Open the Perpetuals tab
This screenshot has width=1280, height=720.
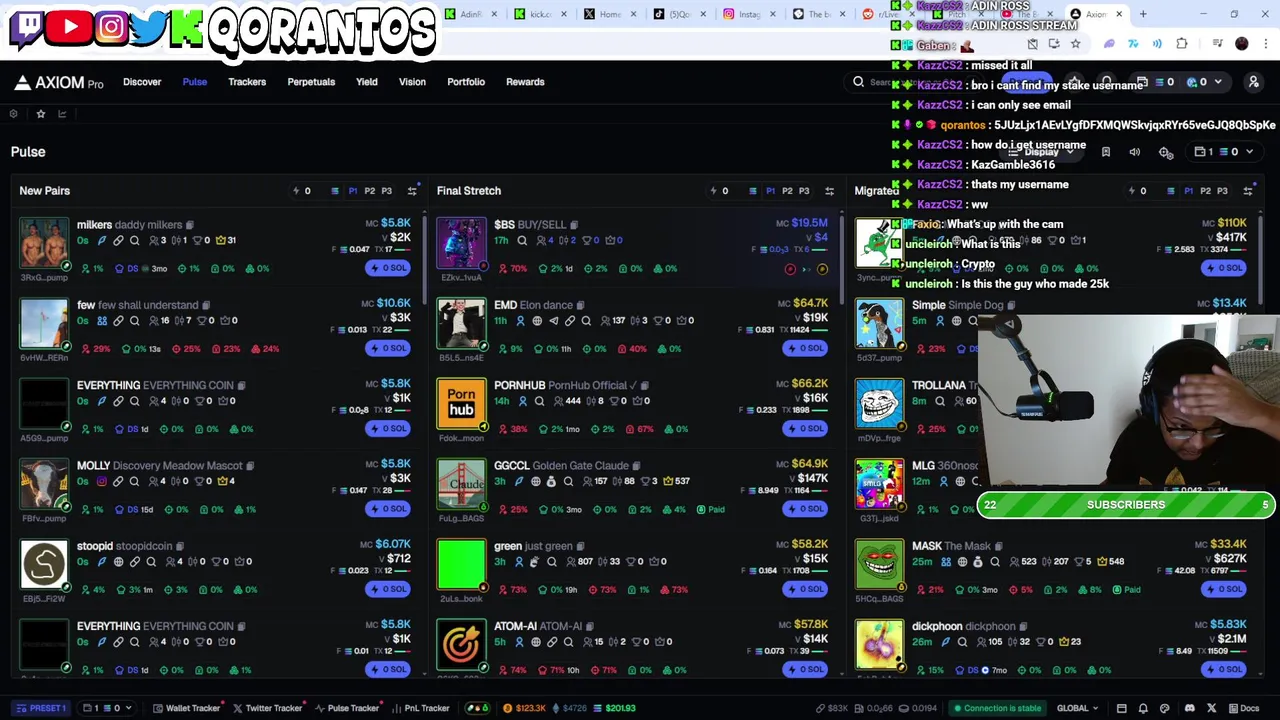click(311, 82)
